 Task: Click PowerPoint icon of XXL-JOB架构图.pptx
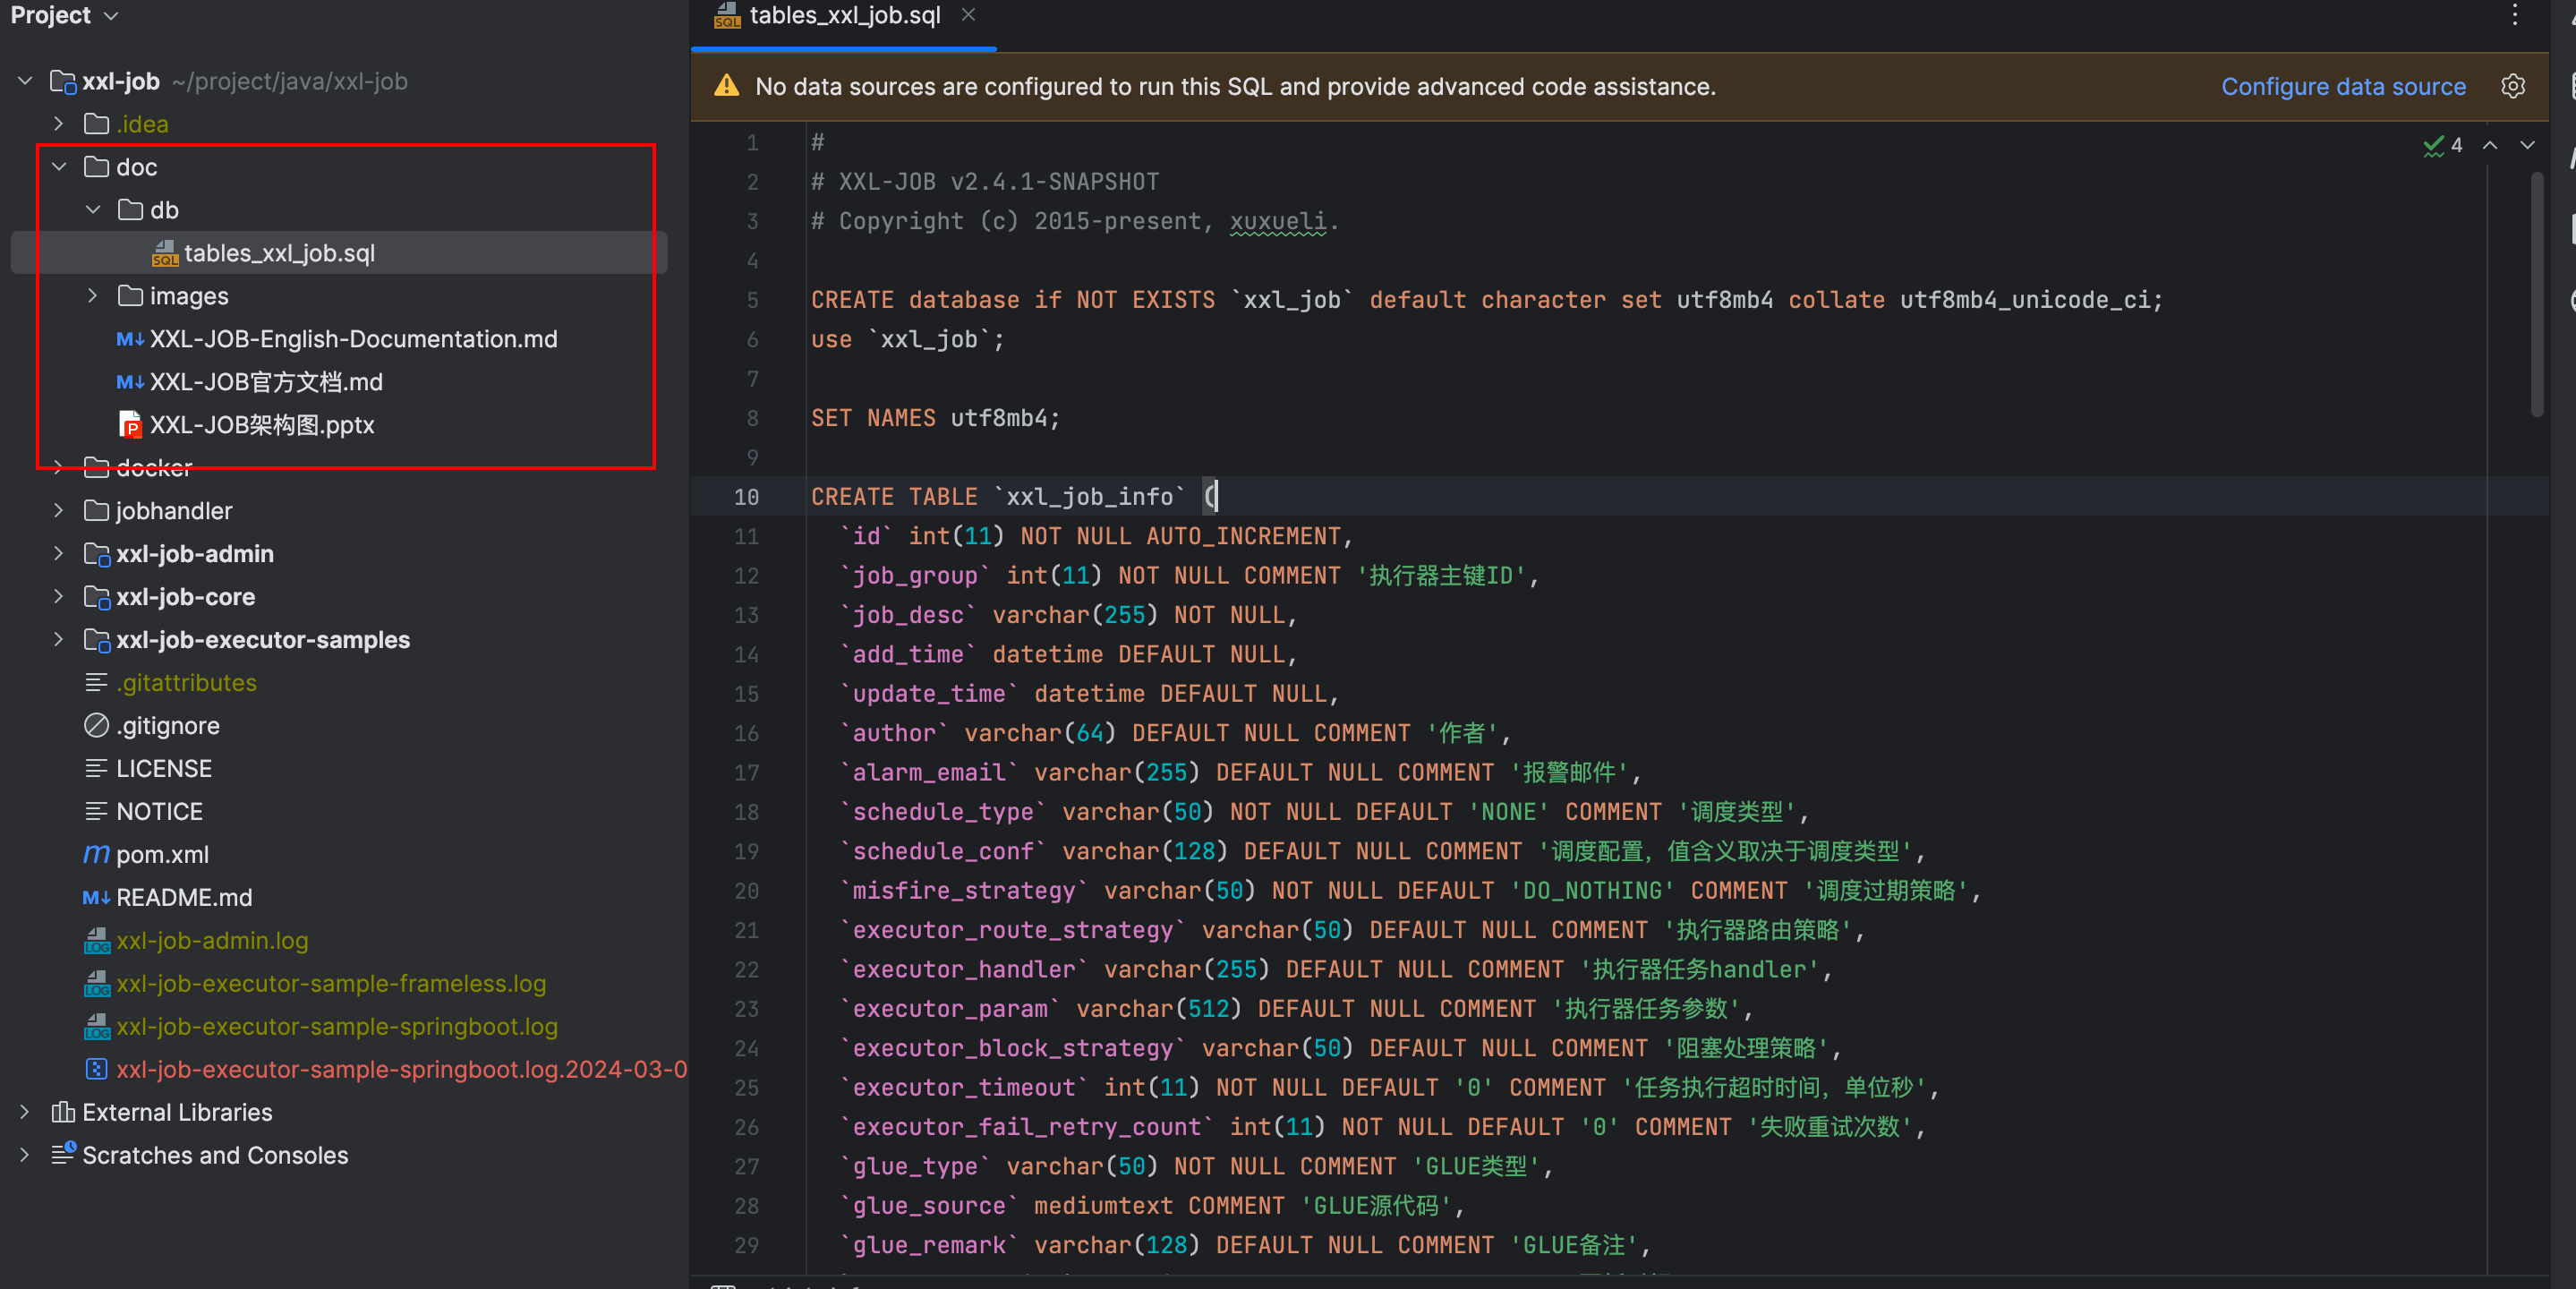[x=130, y=425]
